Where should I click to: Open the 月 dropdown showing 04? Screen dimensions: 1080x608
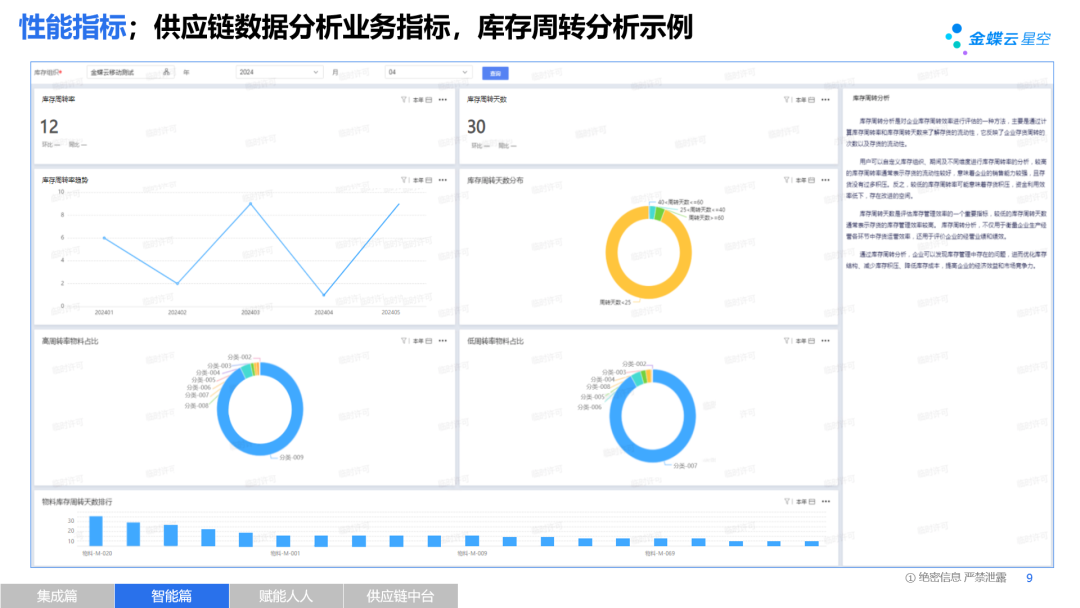(427, 72)
